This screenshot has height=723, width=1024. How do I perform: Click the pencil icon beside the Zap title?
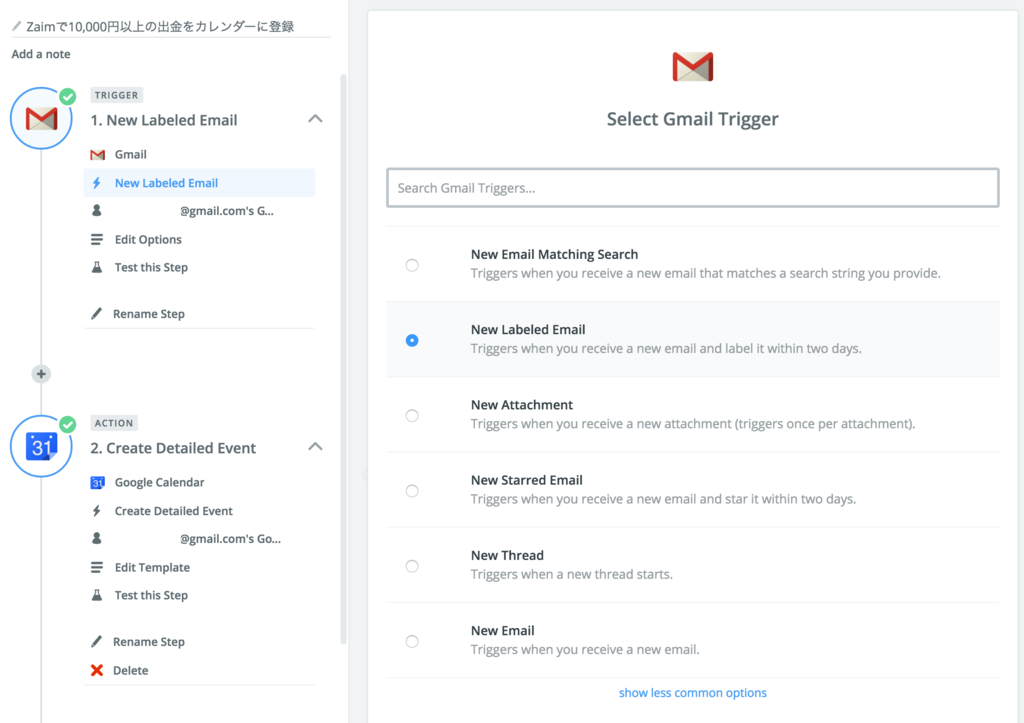click(17, 26)
